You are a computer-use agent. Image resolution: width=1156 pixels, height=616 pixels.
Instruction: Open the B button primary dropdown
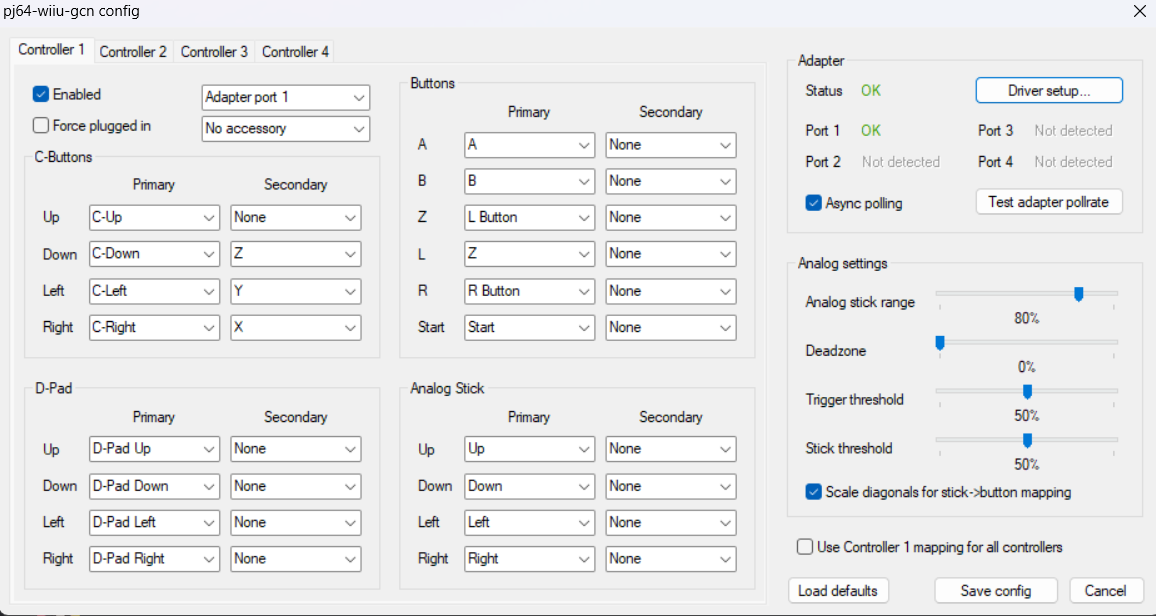(529, 181)
